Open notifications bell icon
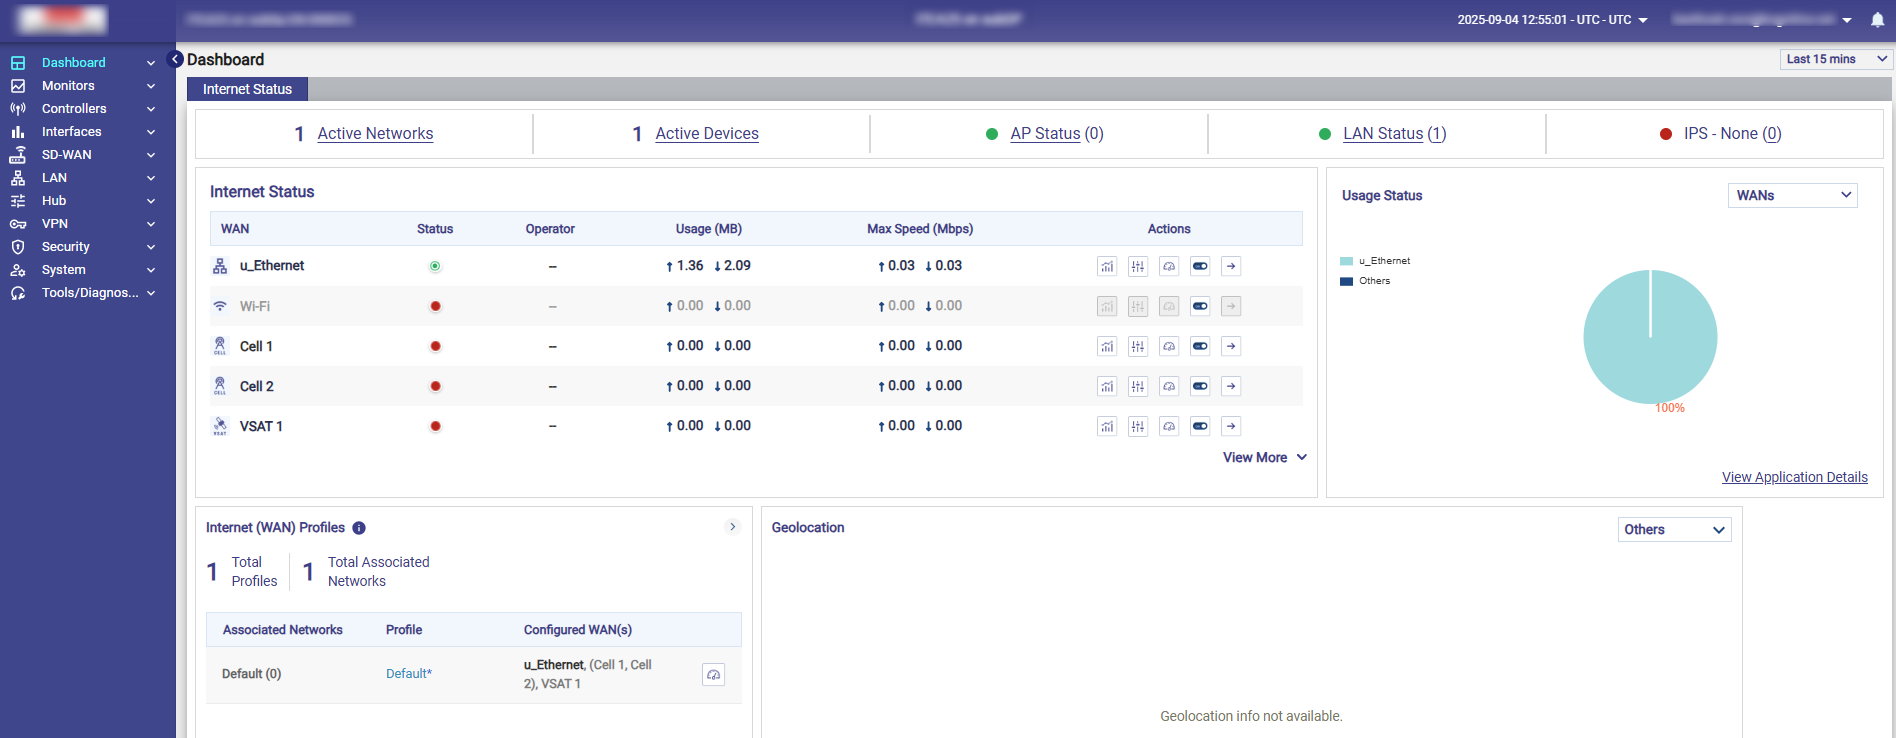Viewport: 1896px width, 738px height. click(x=1877, y=20)
